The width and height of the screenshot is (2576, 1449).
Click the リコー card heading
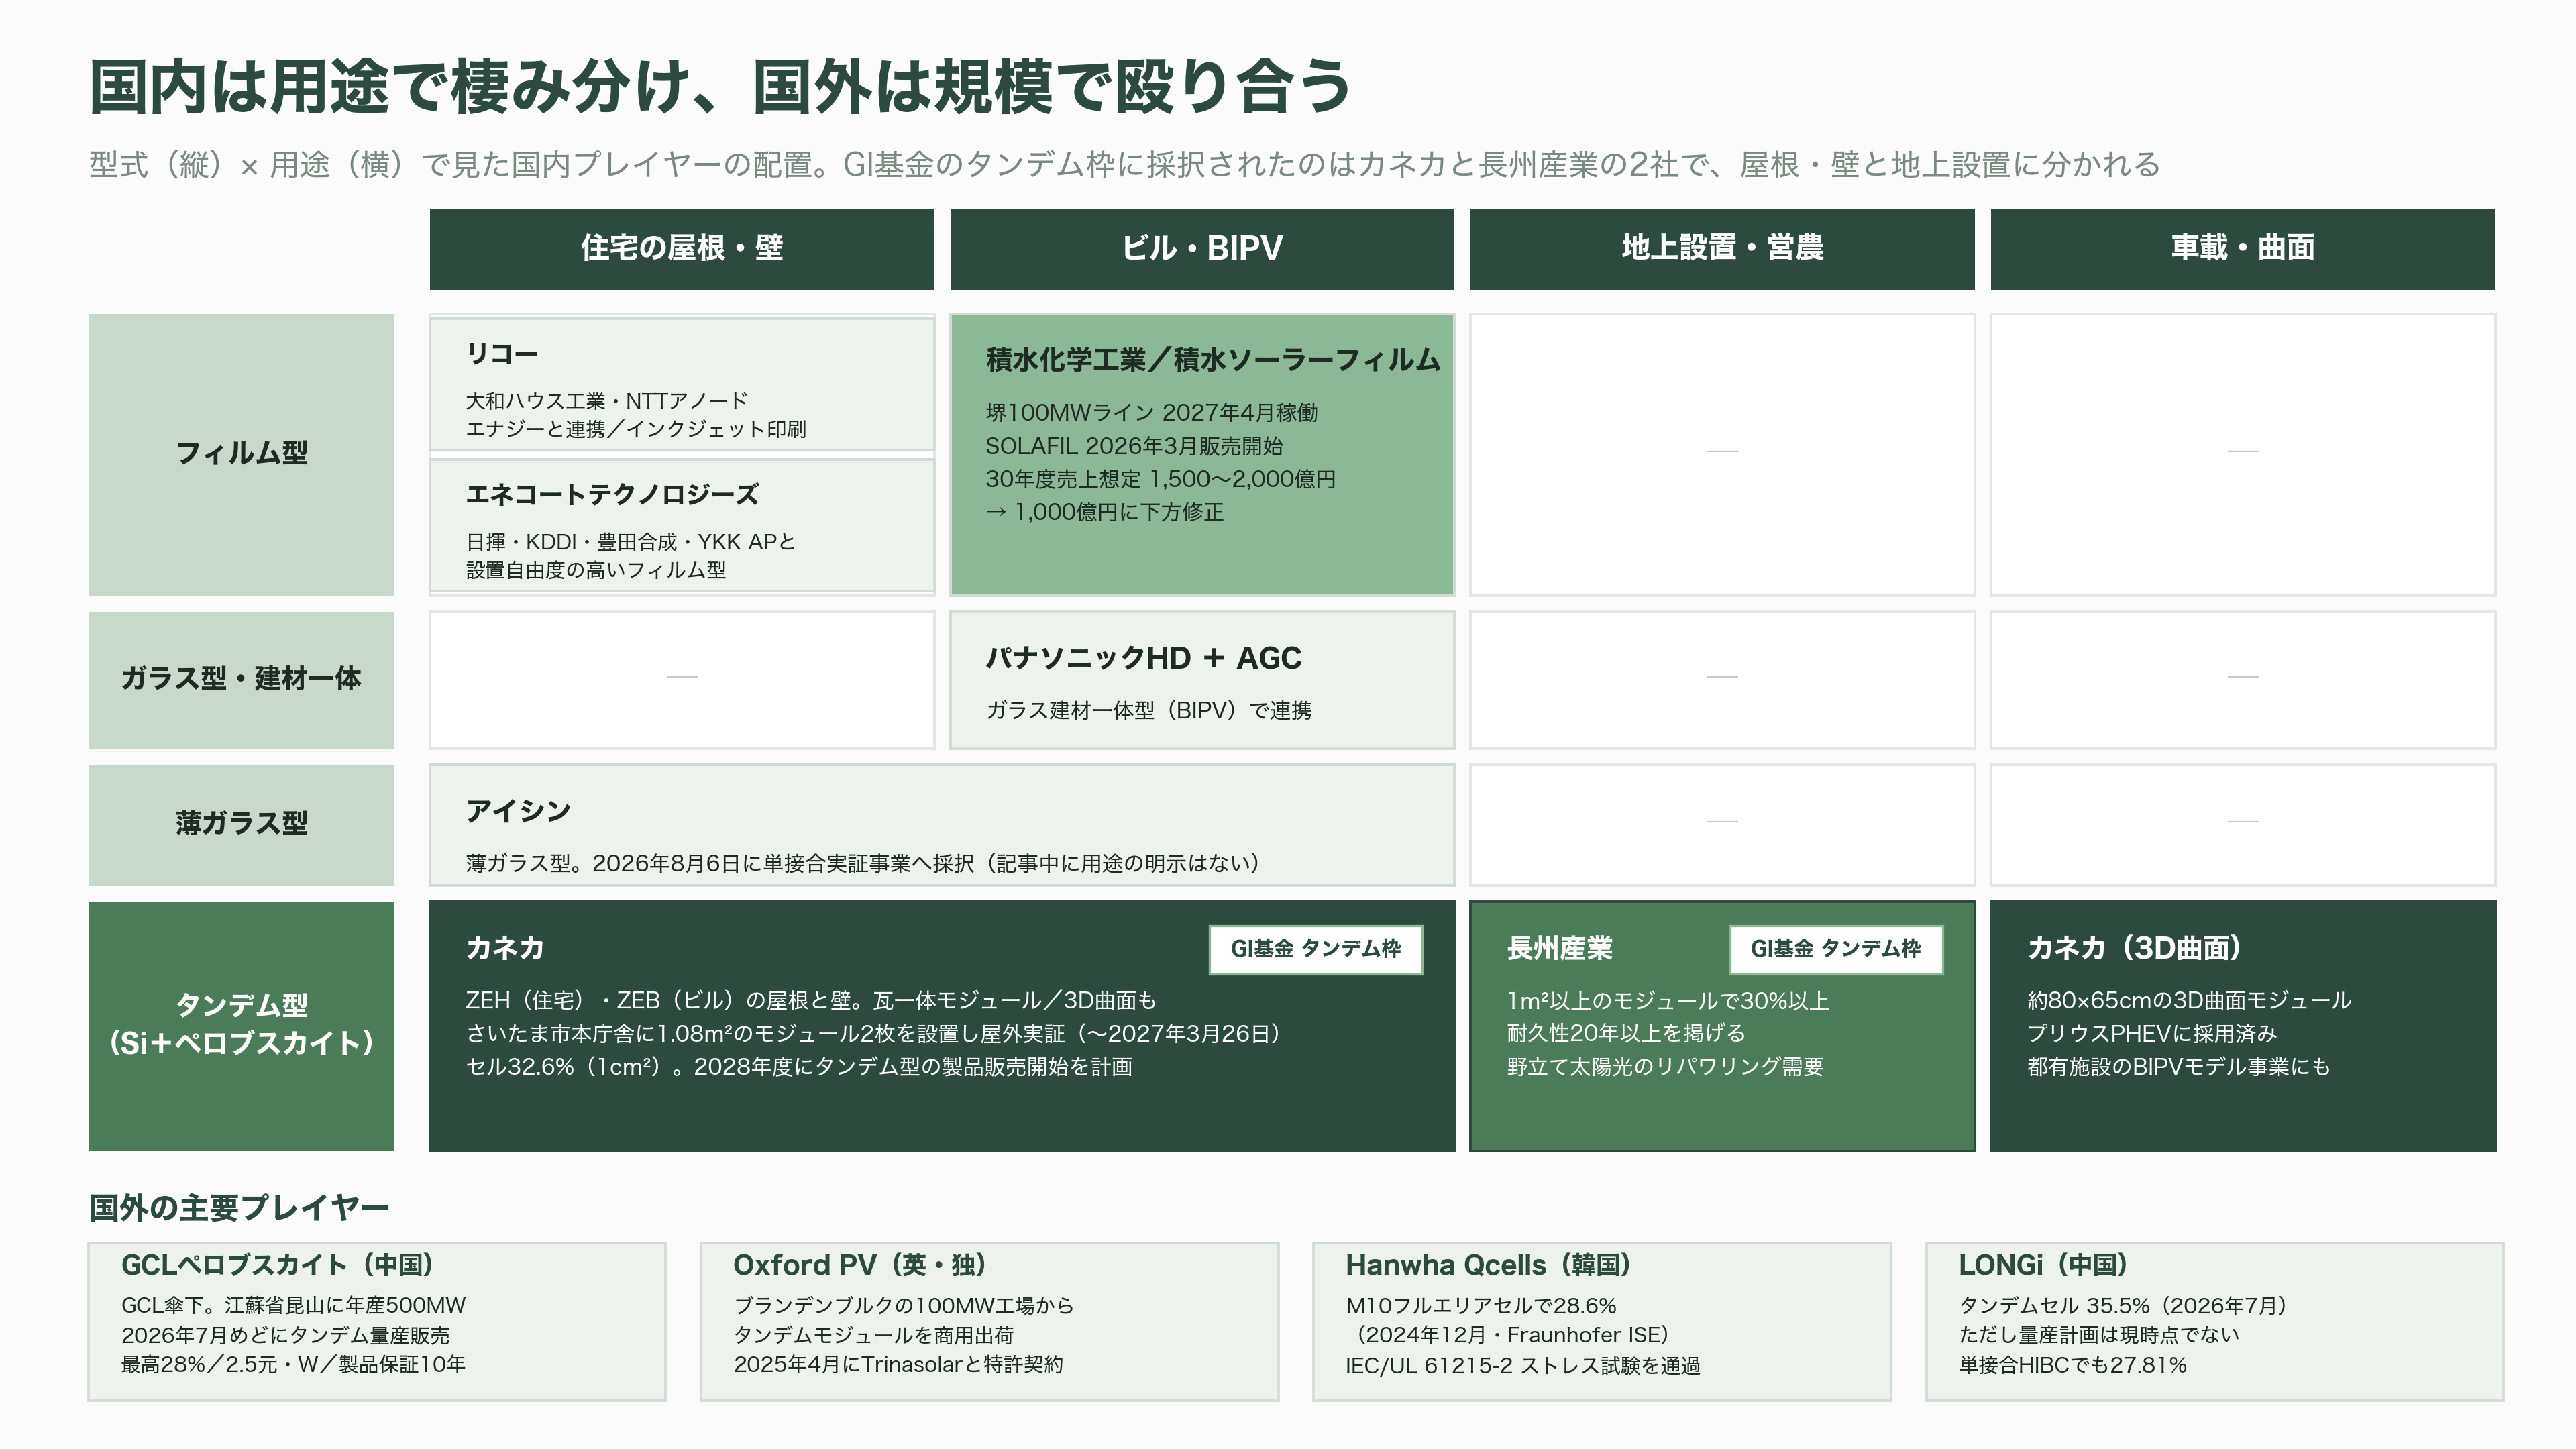[502, 354]
